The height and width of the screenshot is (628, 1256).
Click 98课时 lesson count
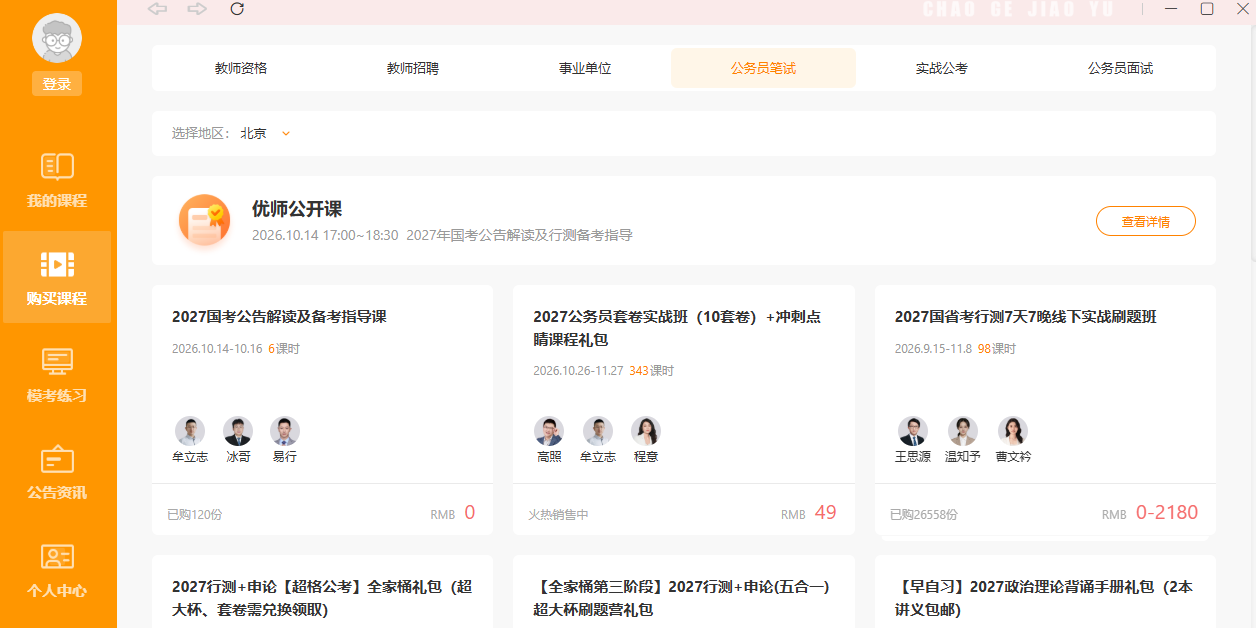coord(997,349)
